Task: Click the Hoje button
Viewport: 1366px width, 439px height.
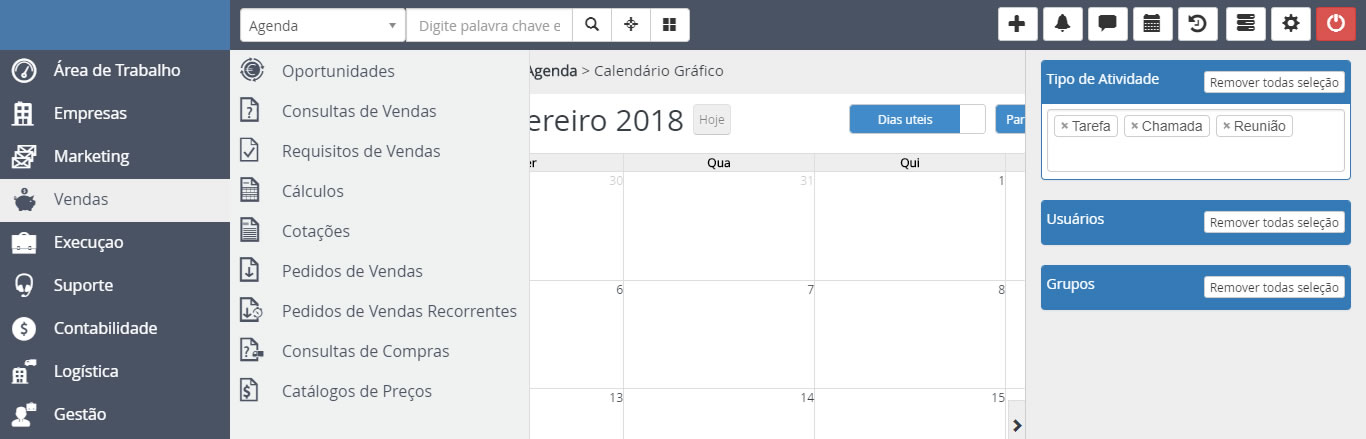Action: [x=711, y=119]
